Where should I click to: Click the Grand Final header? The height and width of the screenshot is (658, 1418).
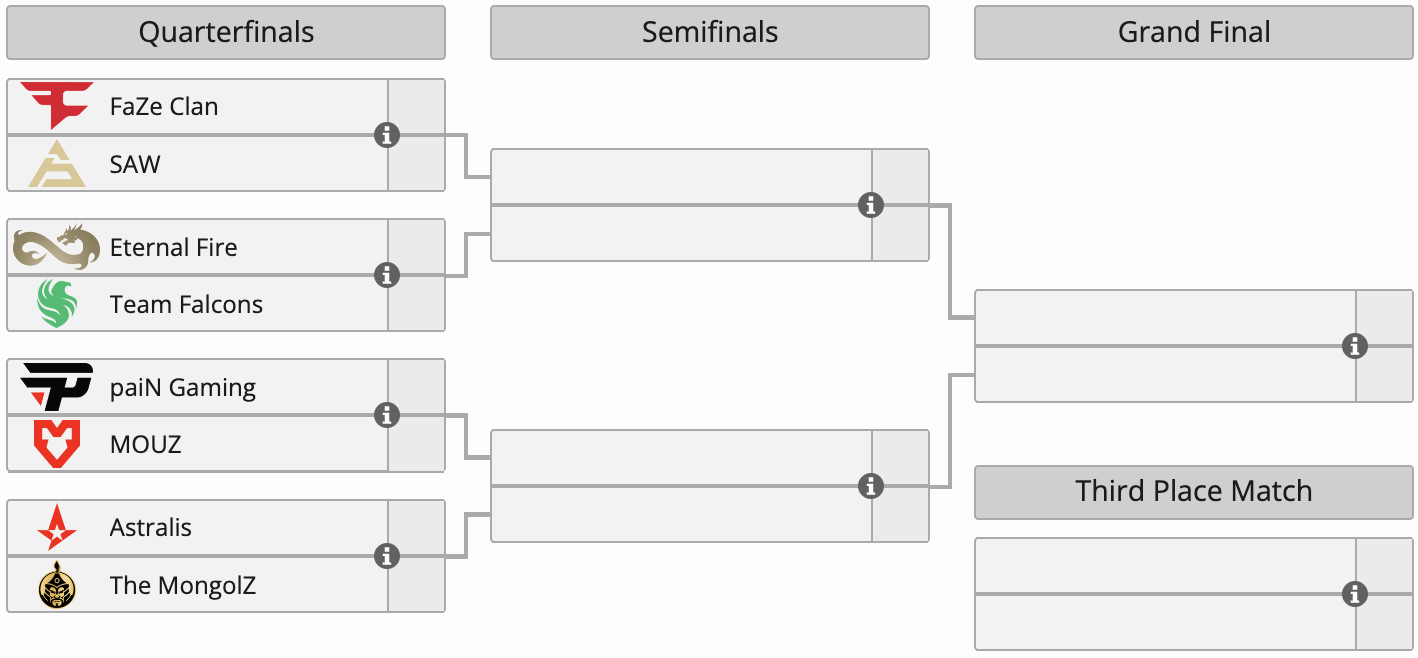click(x=1194, y=33)
